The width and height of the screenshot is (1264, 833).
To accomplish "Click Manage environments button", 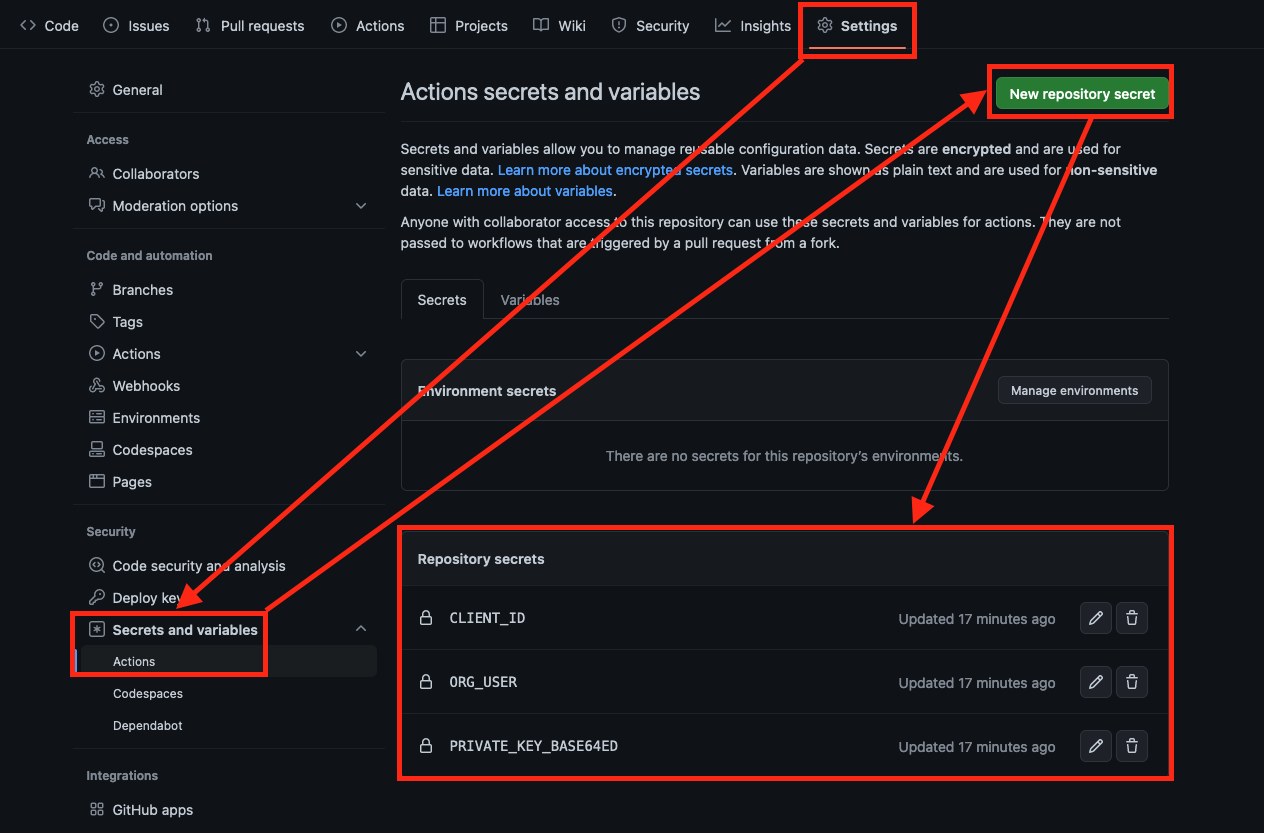I will (1074, 391).
